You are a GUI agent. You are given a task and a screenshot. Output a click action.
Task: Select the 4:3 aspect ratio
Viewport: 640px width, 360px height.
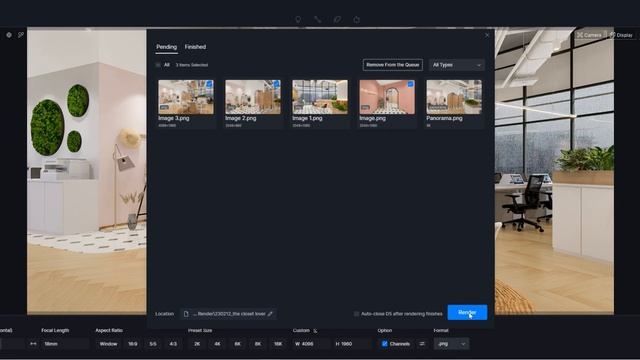pyautogui.click(x=173, y=344)
